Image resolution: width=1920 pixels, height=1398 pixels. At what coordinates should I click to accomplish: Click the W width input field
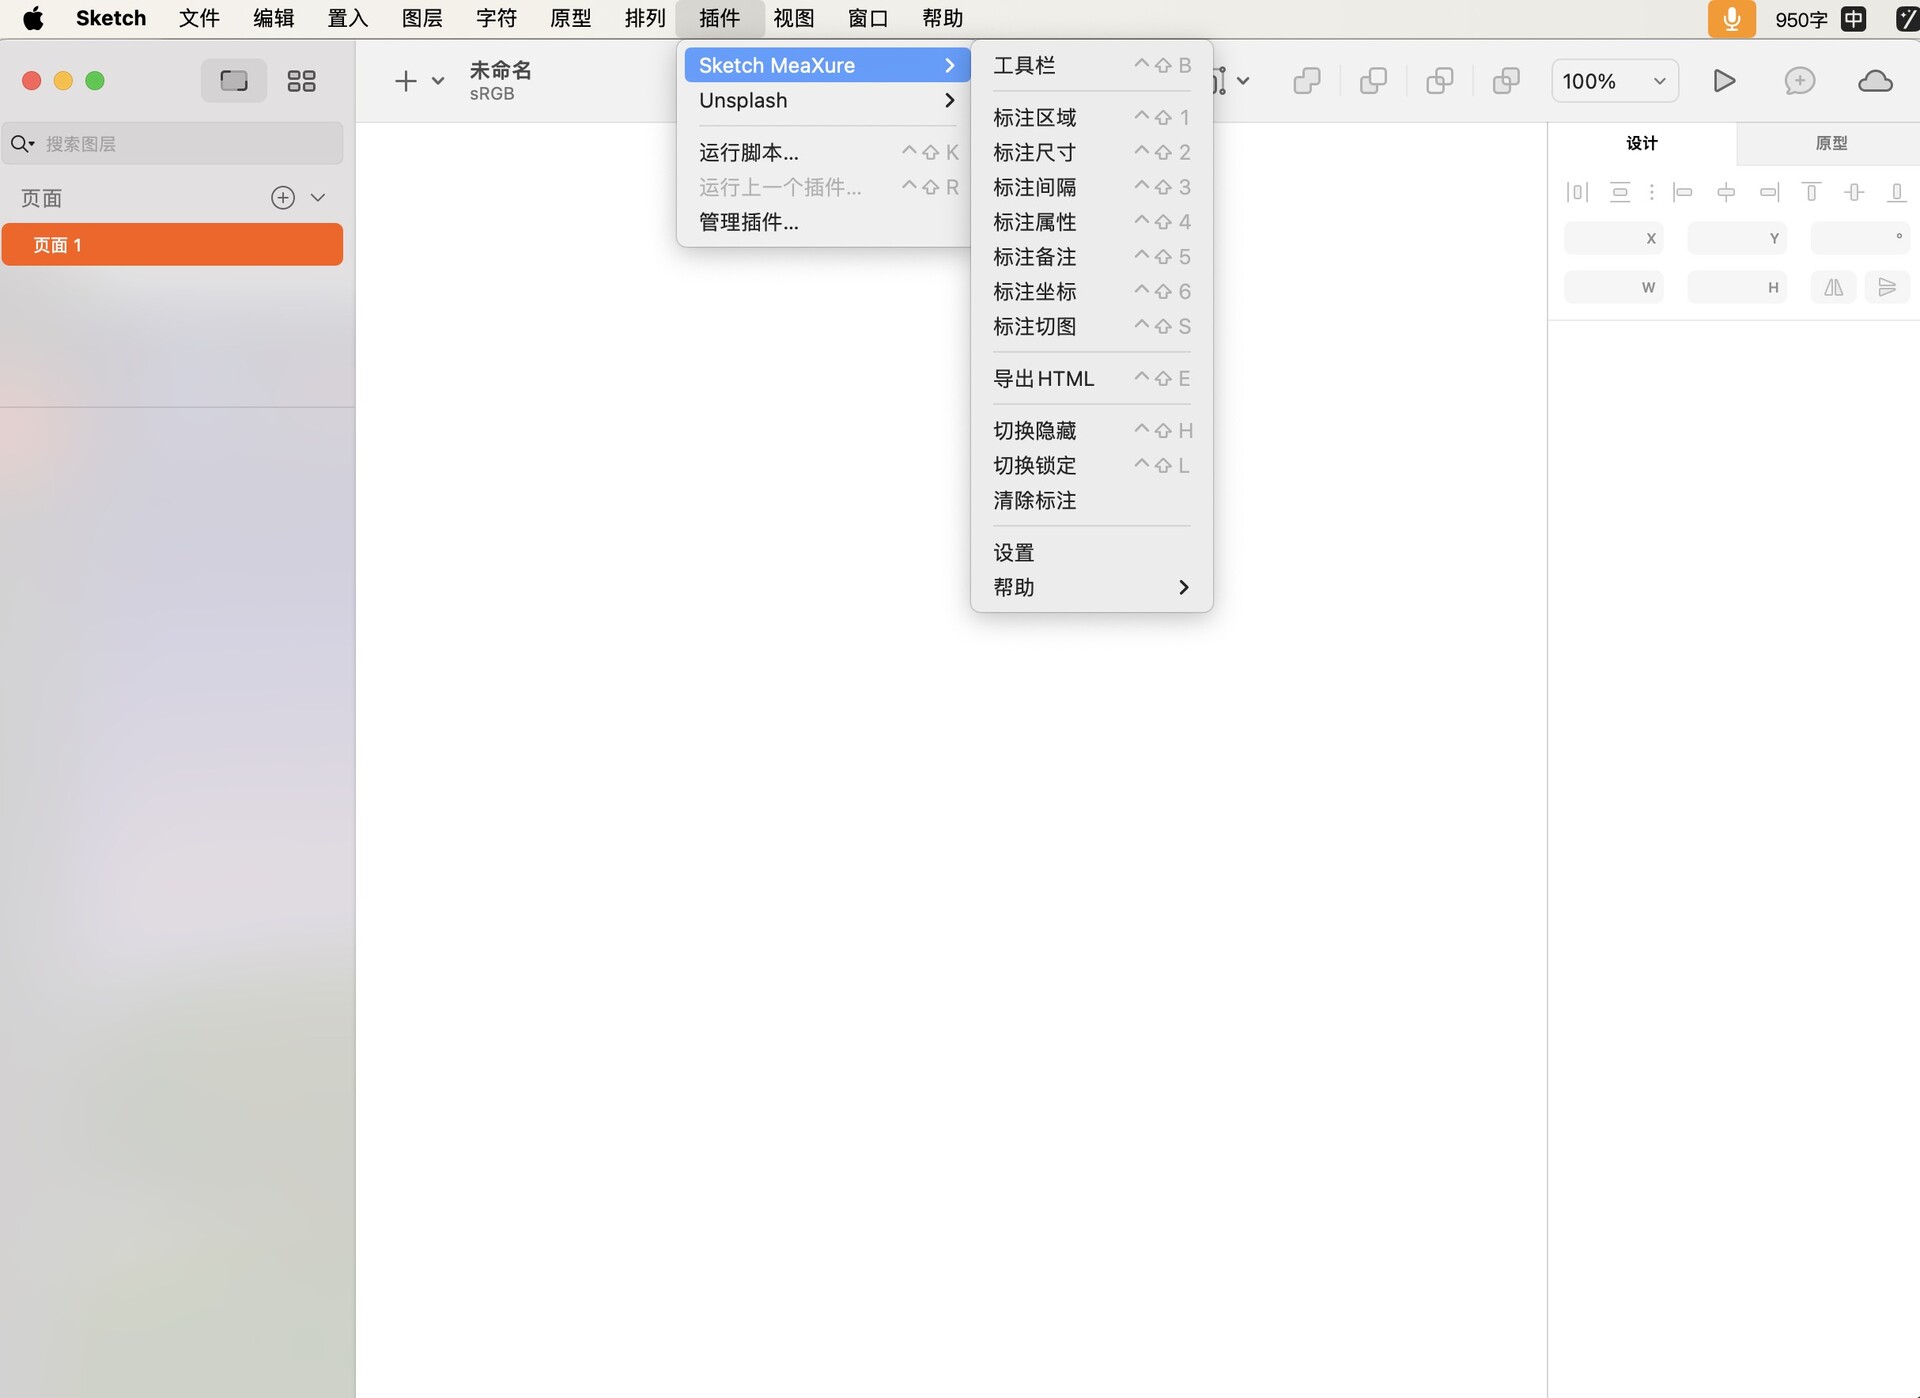tap(1613, 288)
